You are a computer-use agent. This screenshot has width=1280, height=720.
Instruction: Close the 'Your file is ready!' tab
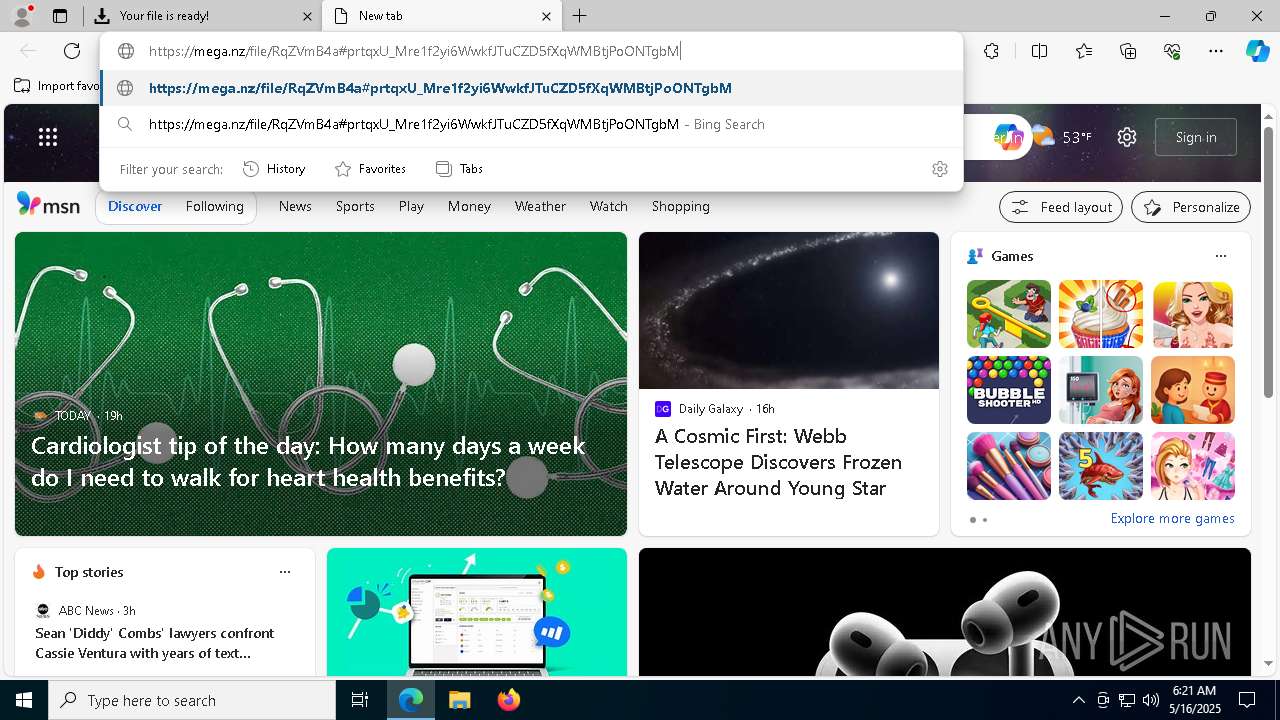307,16
